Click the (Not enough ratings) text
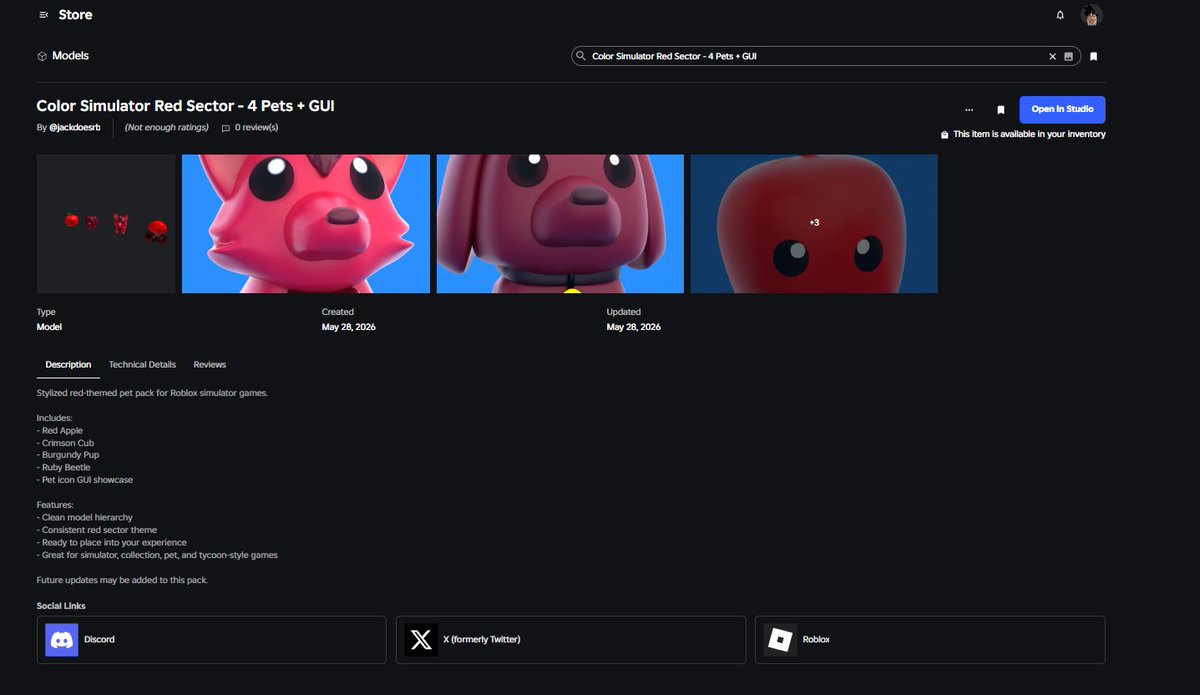The image size is (1200, 695). coord(167,127)
